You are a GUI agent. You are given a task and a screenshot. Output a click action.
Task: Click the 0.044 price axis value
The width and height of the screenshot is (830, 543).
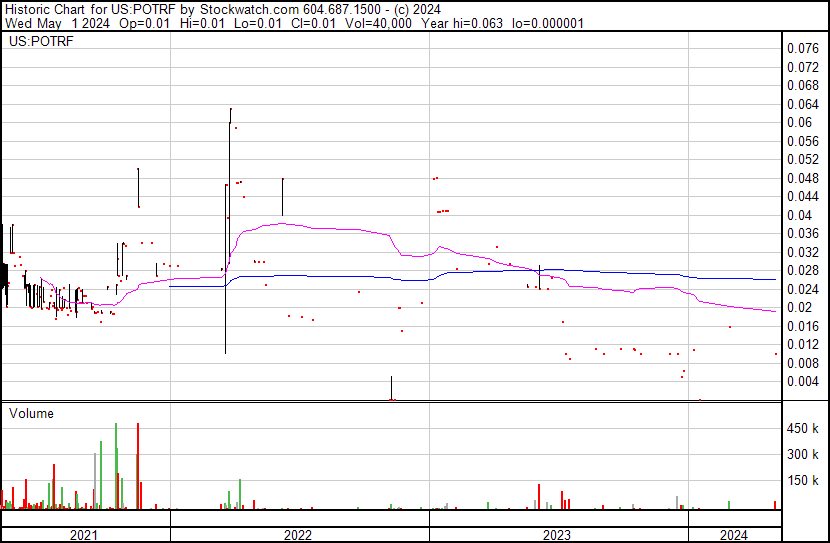[x=803, y=197]
